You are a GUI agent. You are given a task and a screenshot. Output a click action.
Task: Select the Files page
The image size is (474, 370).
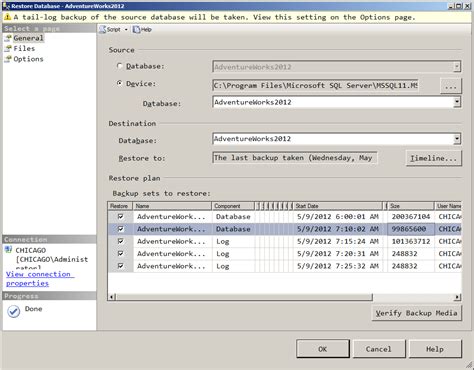tap(24, 48)
